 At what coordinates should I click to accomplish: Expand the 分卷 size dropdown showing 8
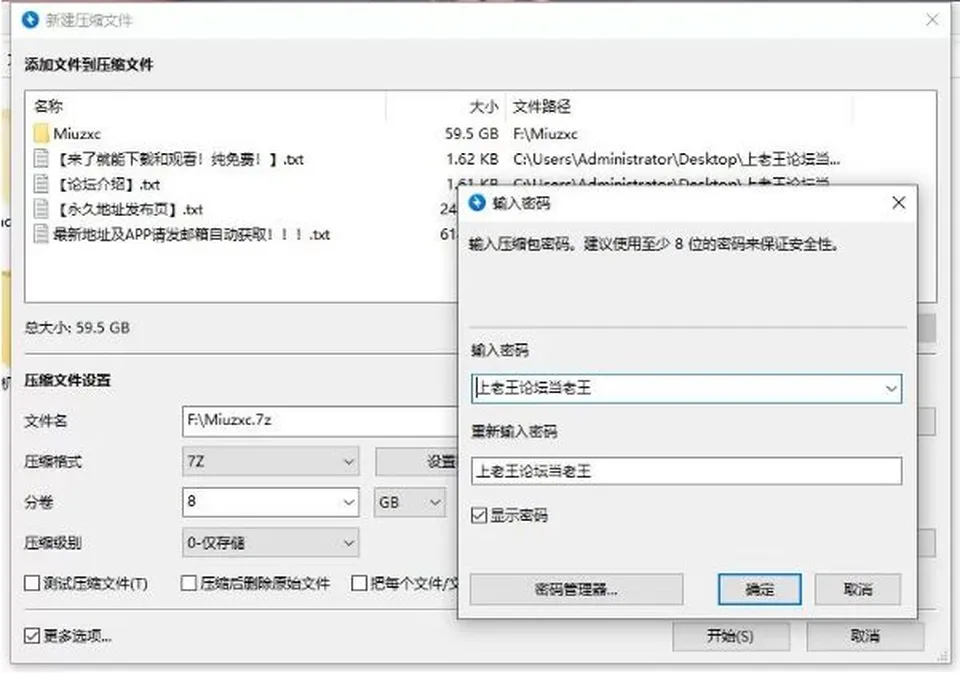[348, 503]
